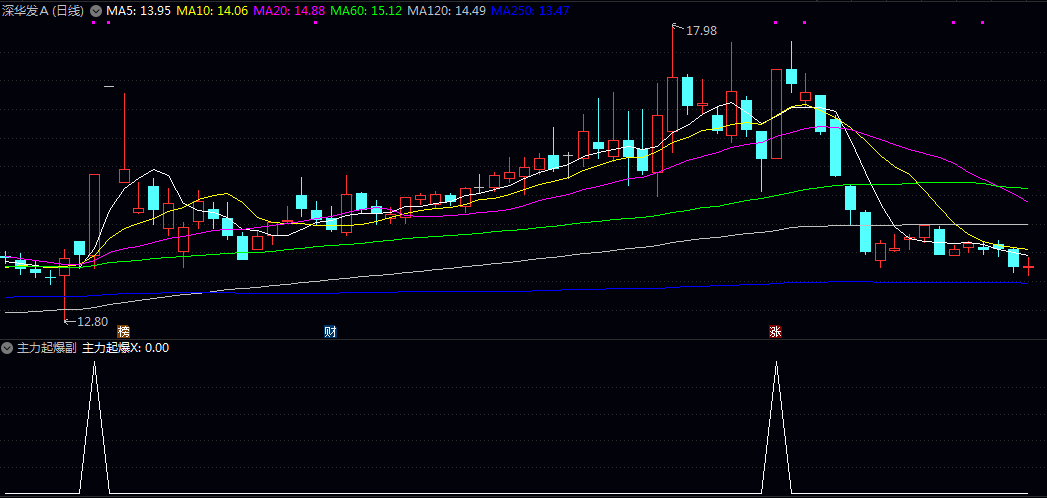Click the last red candlestick on the right
Image resolution: width=1047 pixels, height=498 pixels.
click(1028, 267)
